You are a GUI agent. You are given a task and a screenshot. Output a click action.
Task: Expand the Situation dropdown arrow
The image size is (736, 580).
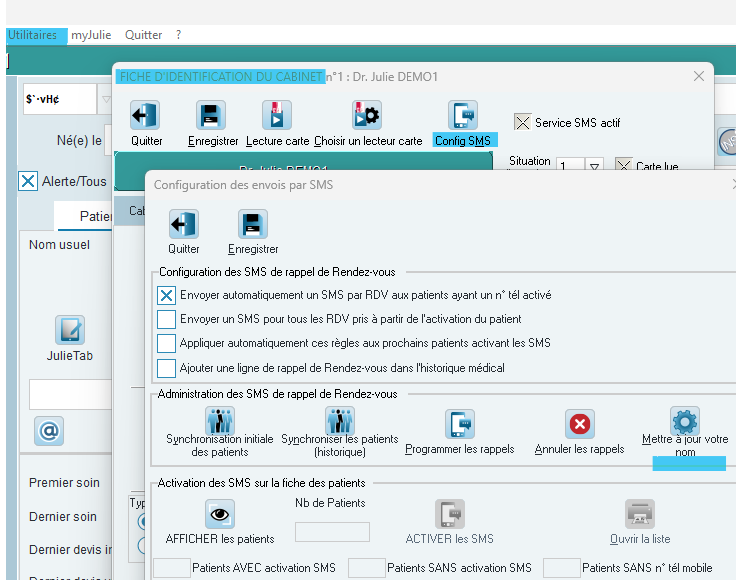click(x=594, y=166)
